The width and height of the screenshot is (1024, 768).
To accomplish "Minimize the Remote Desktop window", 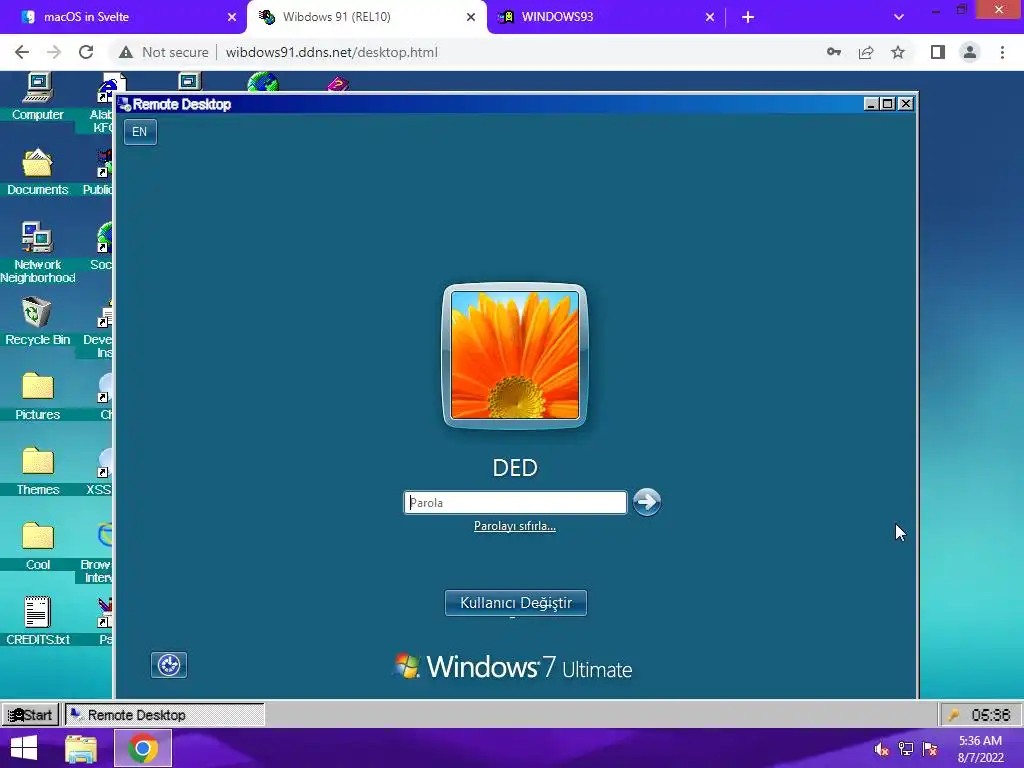I will (871, 104).
